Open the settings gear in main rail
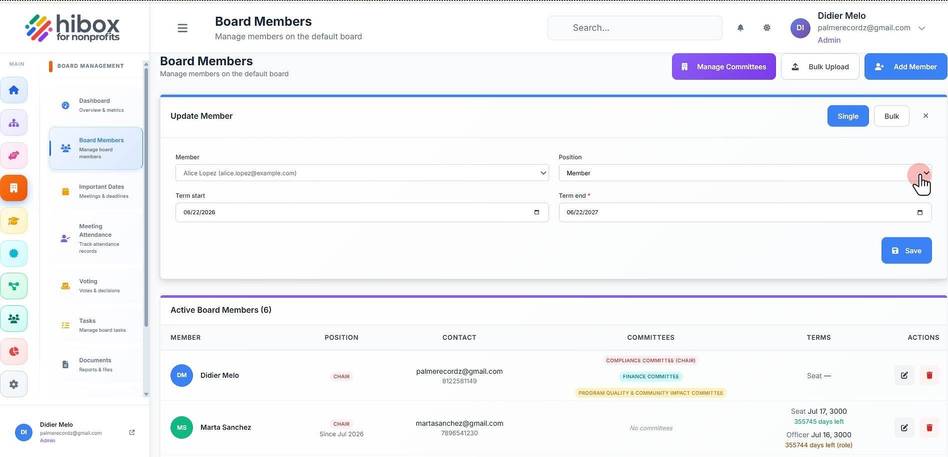The image size is (948, 457). click(14, 384)
